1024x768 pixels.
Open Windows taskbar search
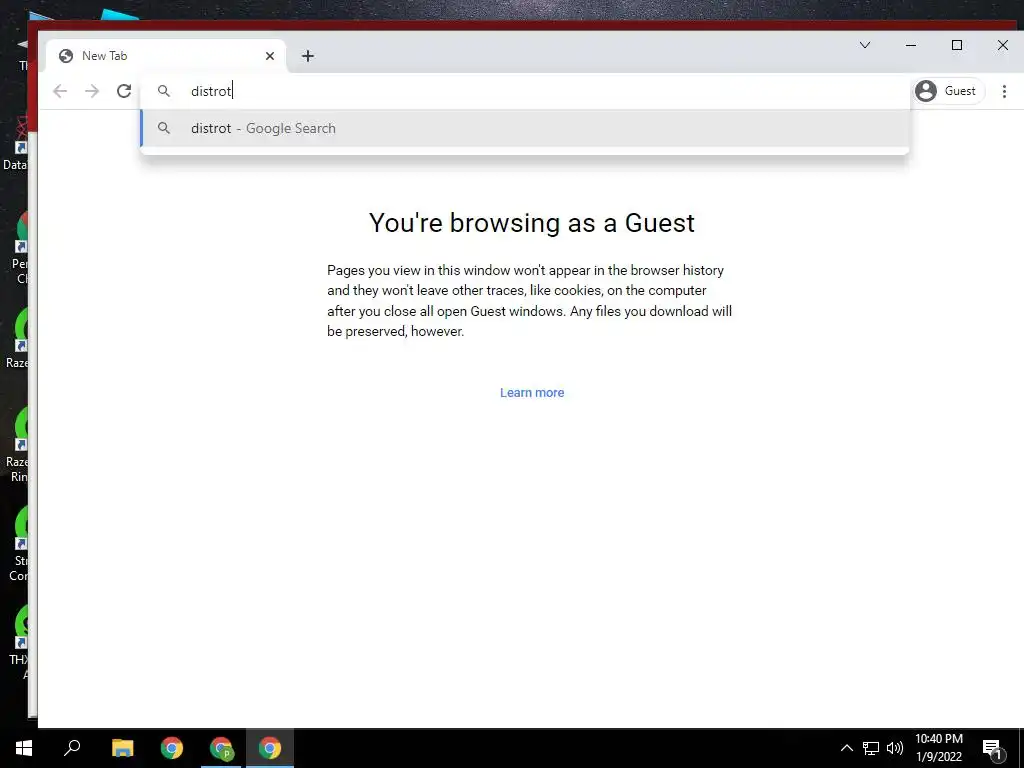click(72, 748)
